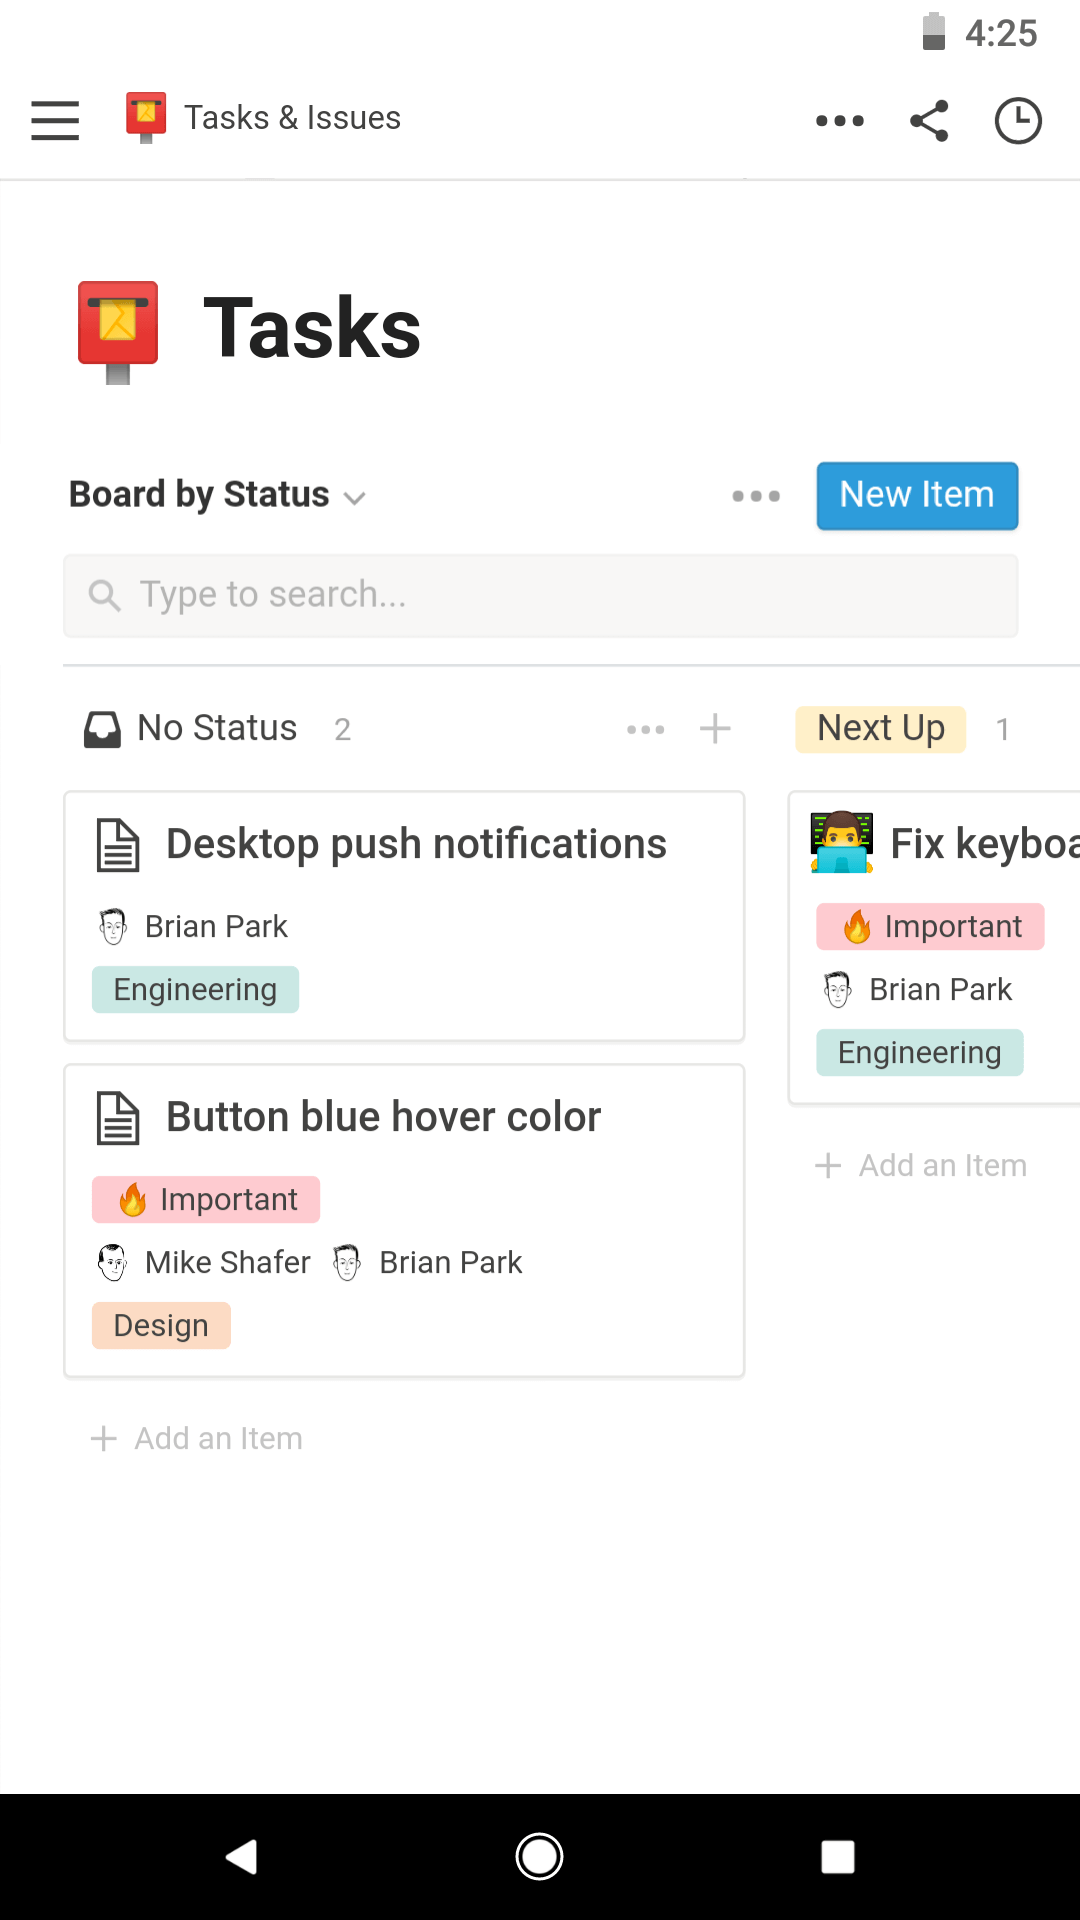Screen dimensions: 1080x1920
Task: Click the New Item button
Action: point(917,496)
